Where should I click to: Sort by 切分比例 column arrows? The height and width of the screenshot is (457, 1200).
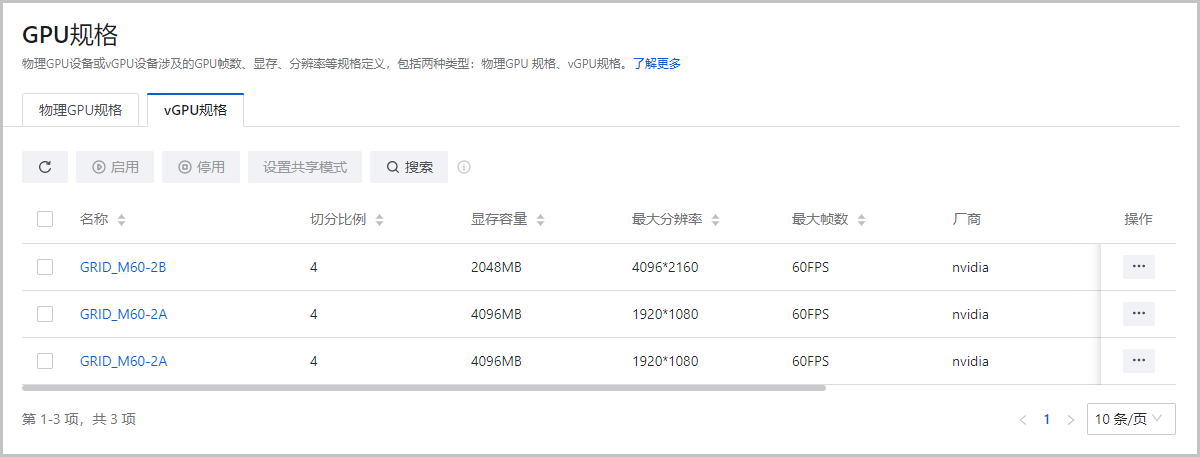380,220
